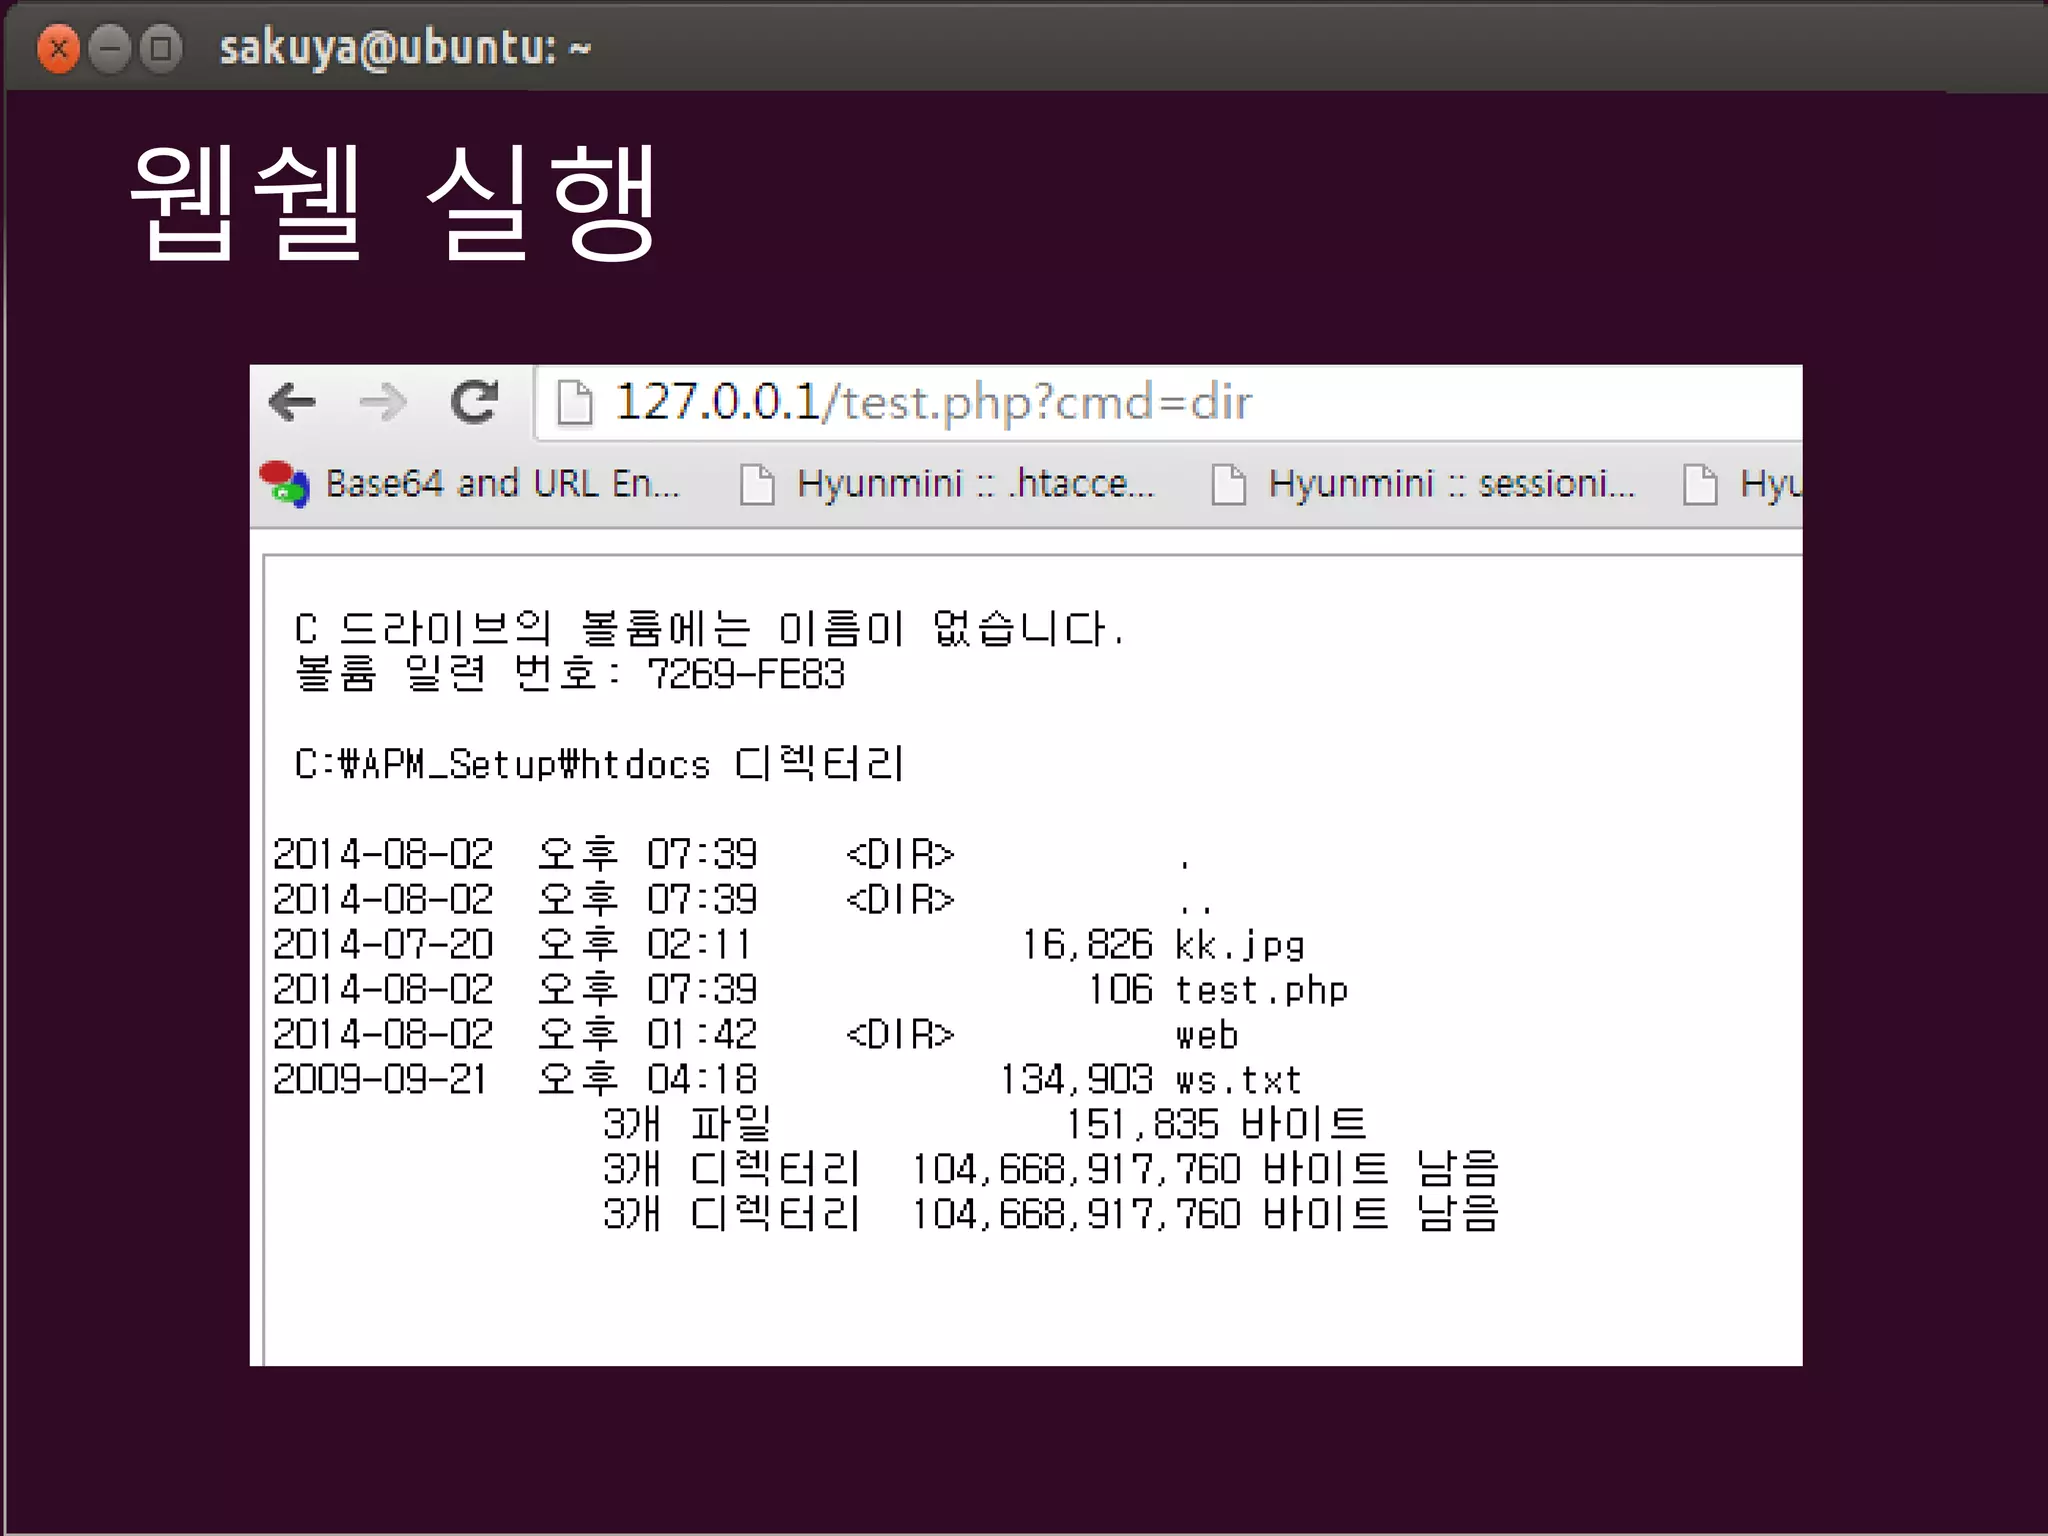Image resolution: width=2048 pixels, height=1536 pixels.
Task: Click the C:₩APM_Setup₩htdocs directory path
Action: click(x=502, y=765)
